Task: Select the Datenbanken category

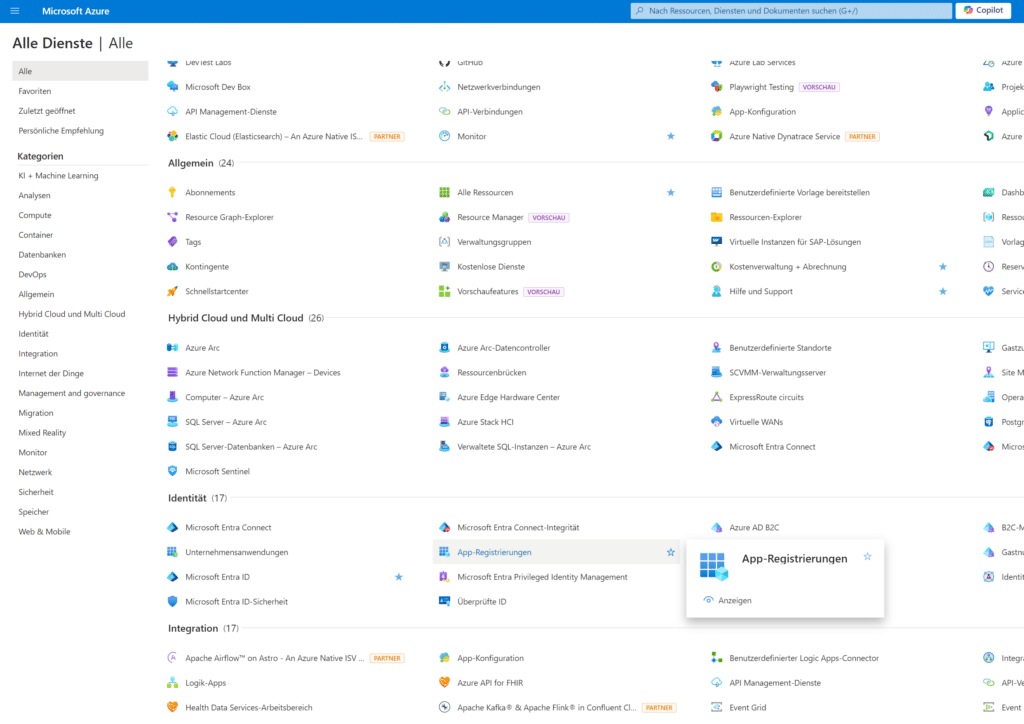Action: [x=40, y=255]
